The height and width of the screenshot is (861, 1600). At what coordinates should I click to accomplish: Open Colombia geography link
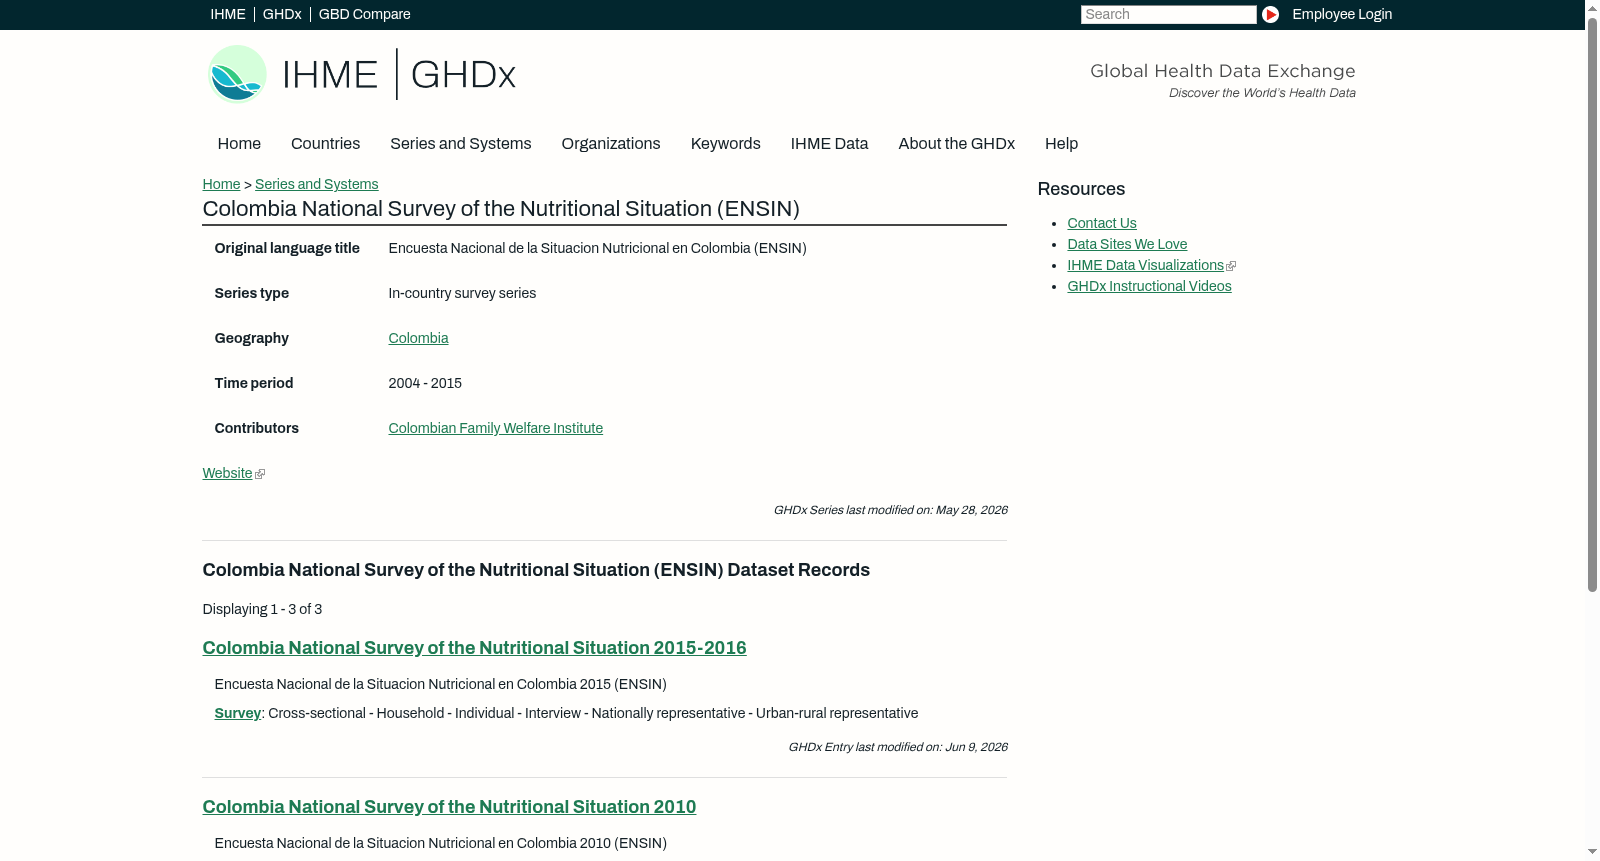[x=418, y=338]
